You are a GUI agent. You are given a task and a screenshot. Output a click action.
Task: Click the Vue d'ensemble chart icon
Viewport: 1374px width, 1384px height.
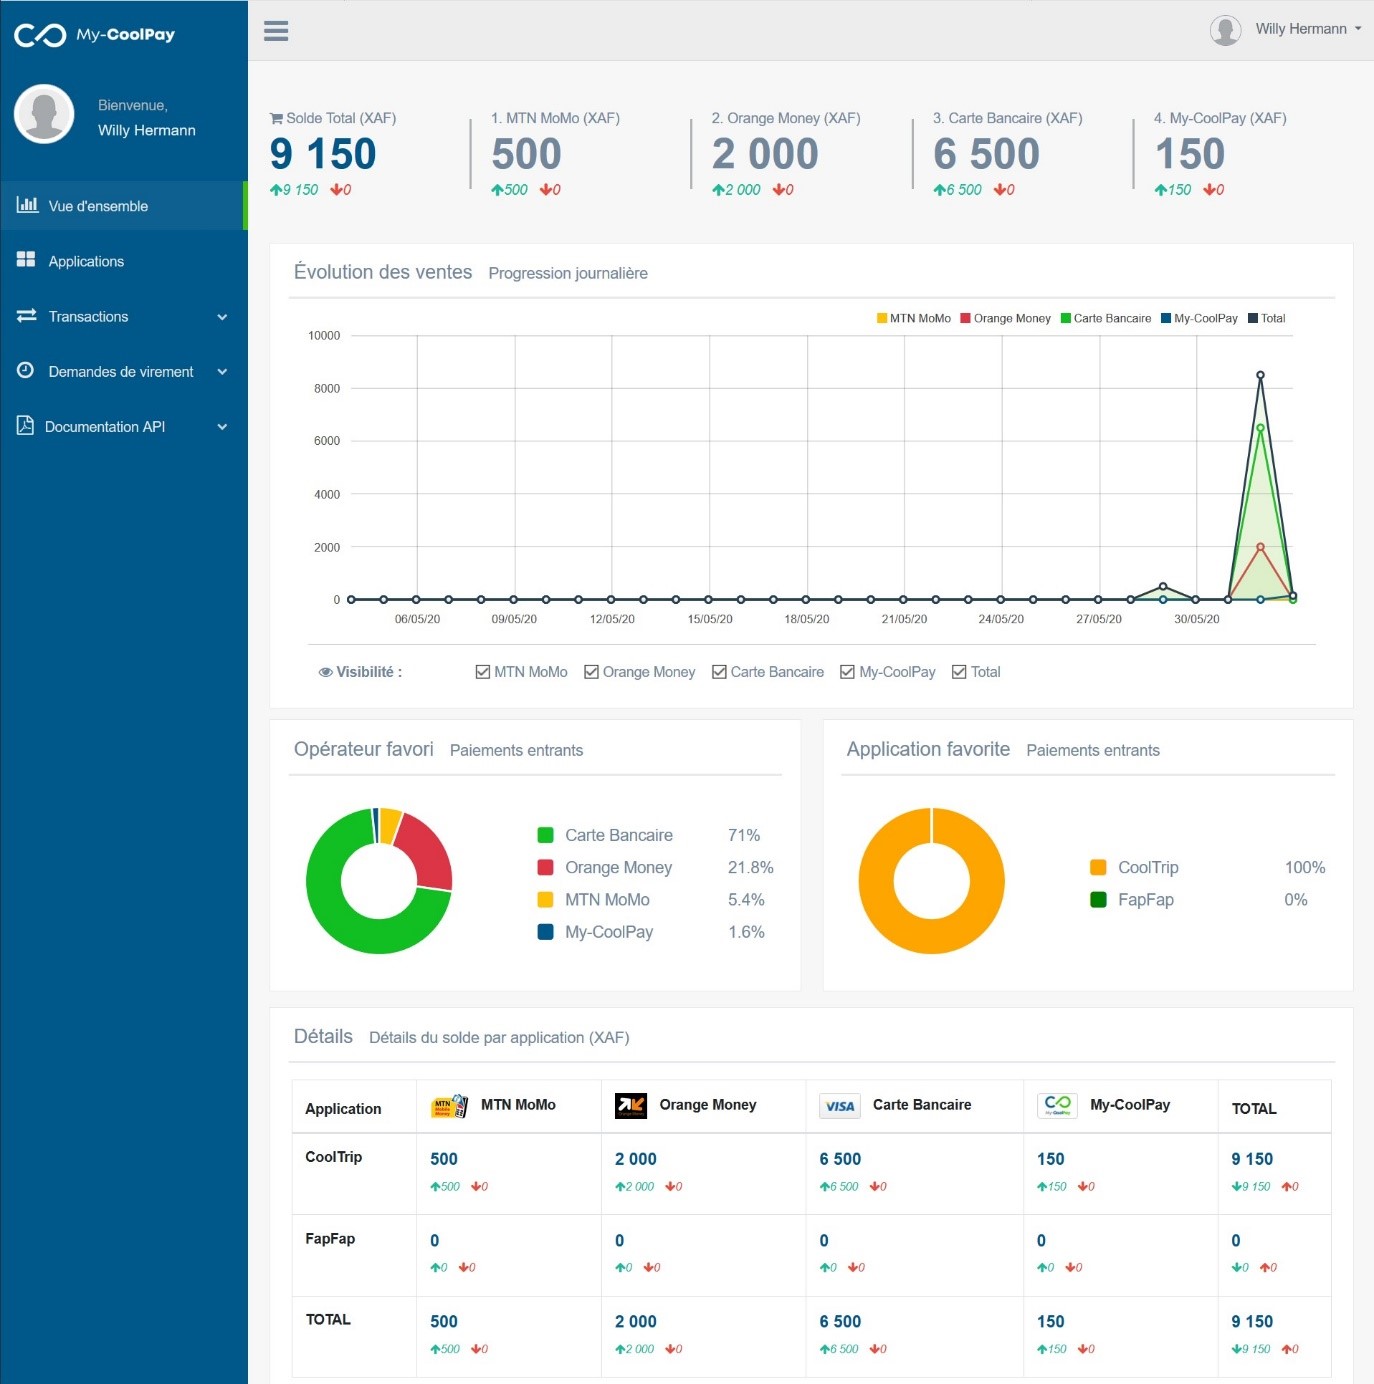pos(27,205)
